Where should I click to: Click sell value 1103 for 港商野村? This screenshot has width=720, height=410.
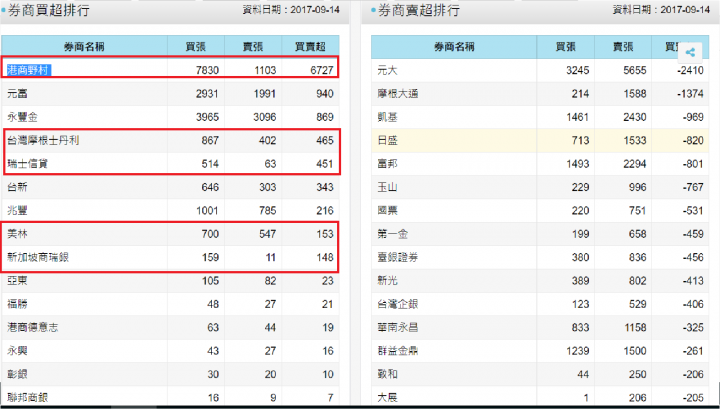pos(265,70)
